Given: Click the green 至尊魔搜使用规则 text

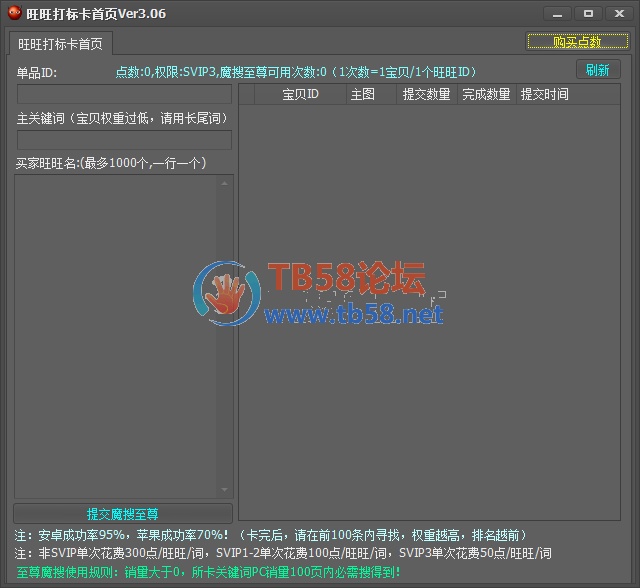Looking at the screenshot, I should [208, 572].
